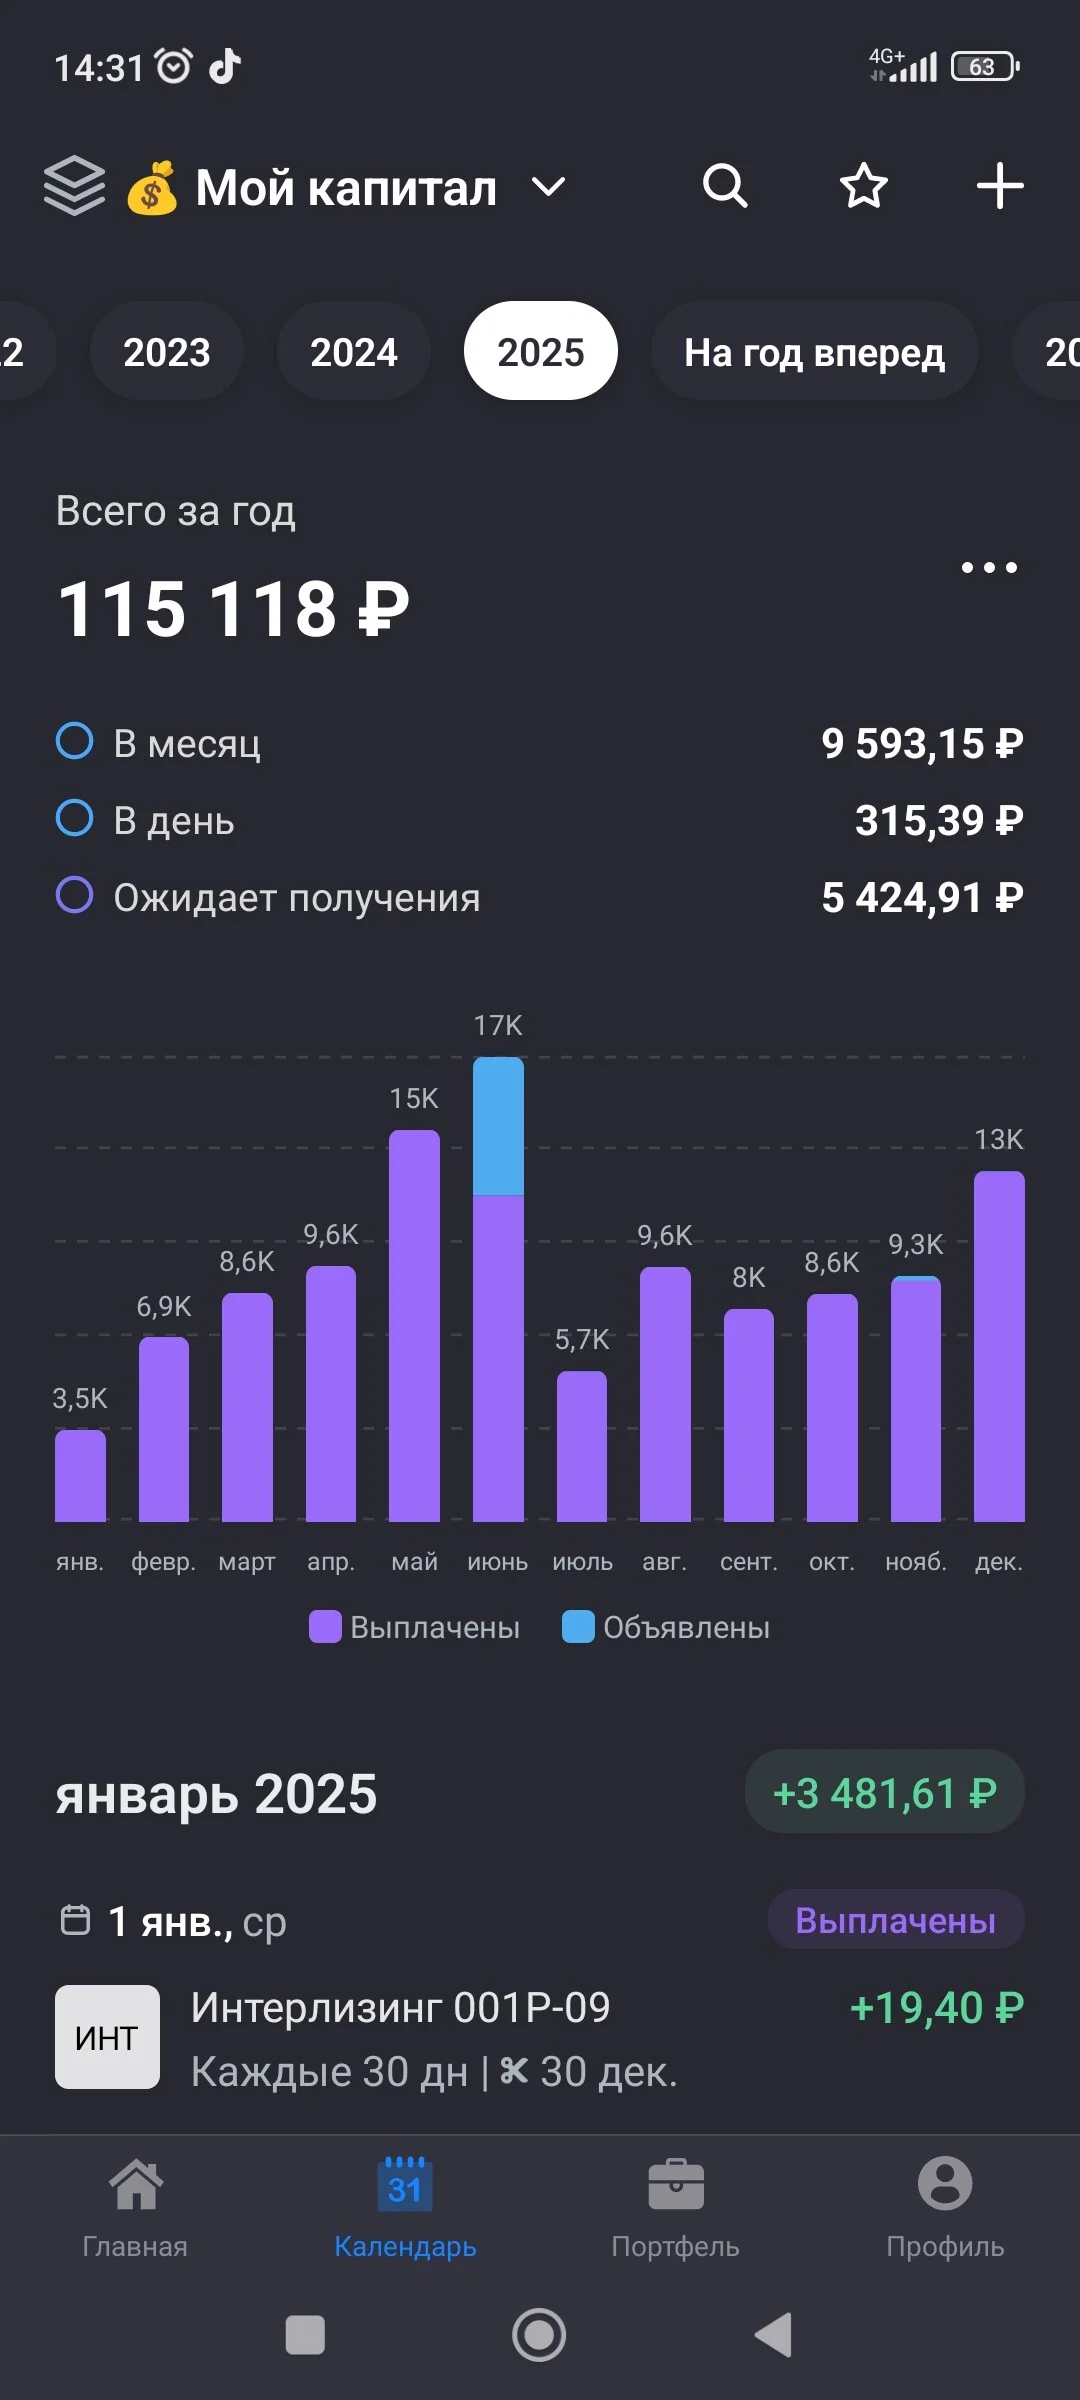Select the На год вперед tab
Screen dimensions: 1080x2400
tap(814, 352)
